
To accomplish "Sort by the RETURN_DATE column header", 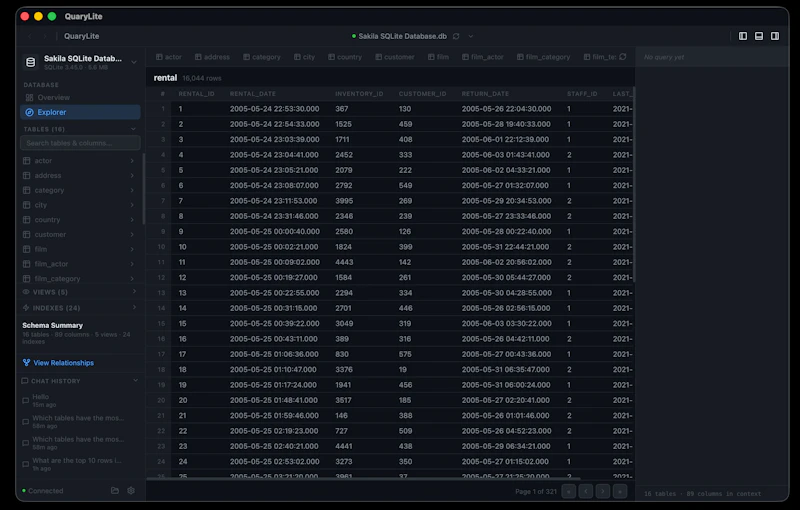I will 485,94.
